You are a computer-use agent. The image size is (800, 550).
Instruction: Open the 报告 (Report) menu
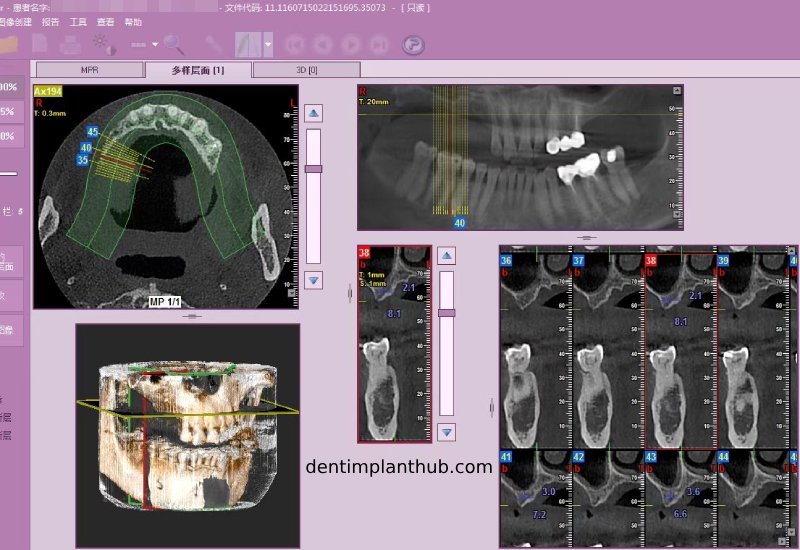(x=51, y=22)
